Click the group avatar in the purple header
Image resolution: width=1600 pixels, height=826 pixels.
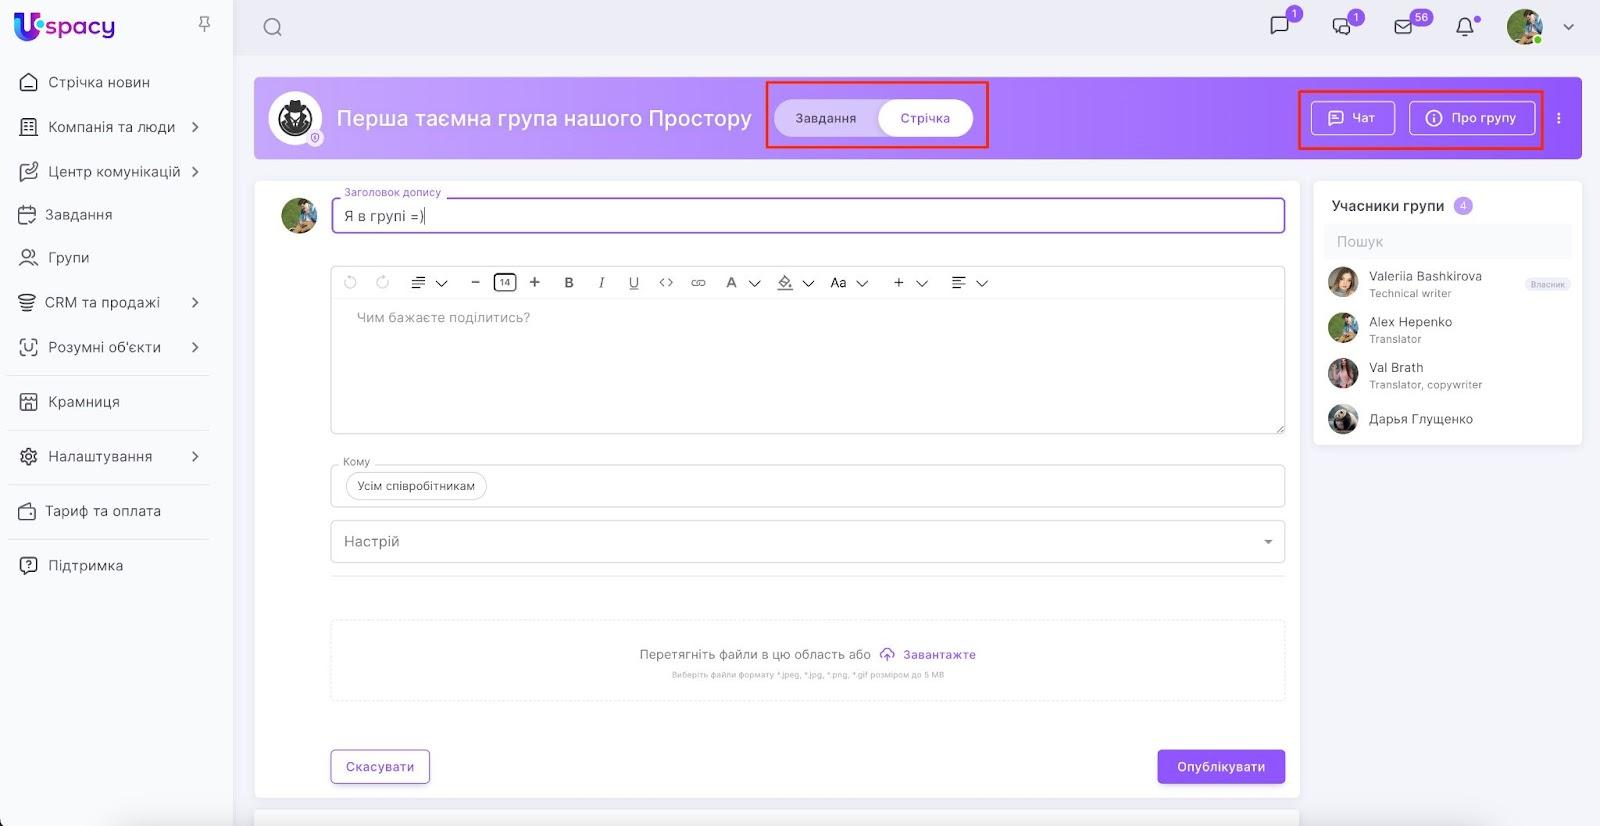pos(295,118)
